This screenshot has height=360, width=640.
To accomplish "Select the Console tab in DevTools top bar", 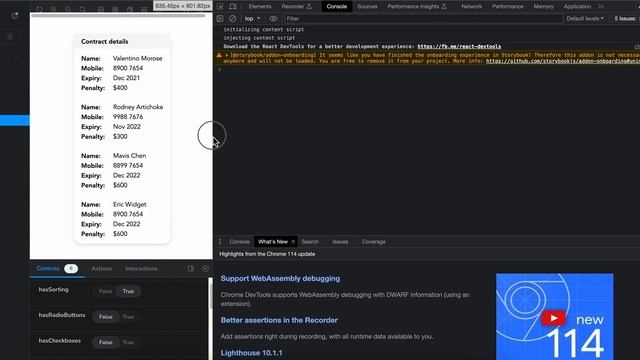I will click(x=337, y=7).
